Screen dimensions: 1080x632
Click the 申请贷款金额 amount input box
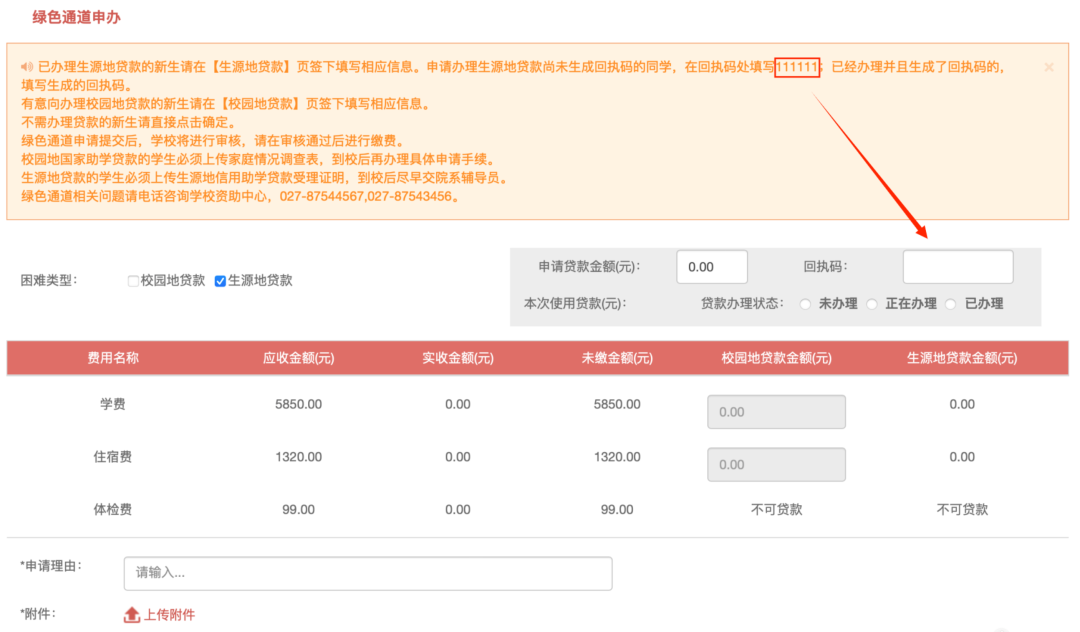click(x=711, y=266)
